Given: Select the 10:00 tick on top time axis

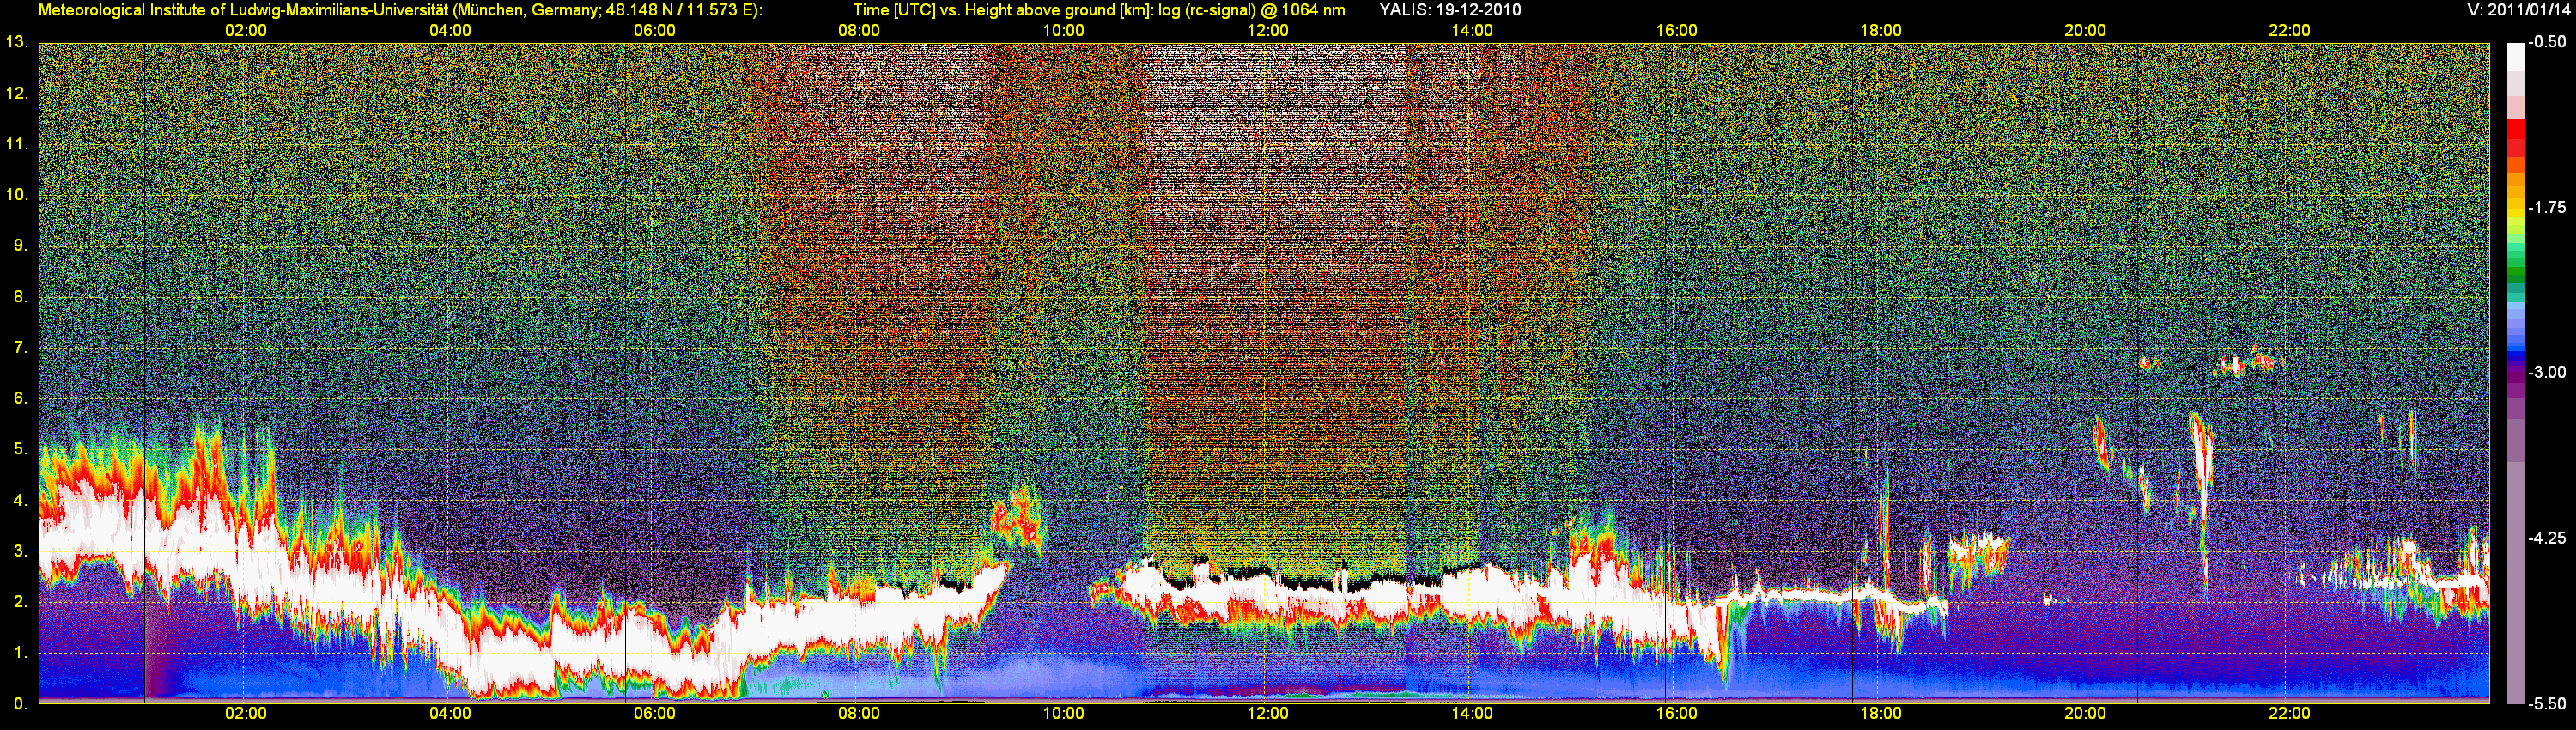Looking at the screenshot, I should [x=1063, y=31].
